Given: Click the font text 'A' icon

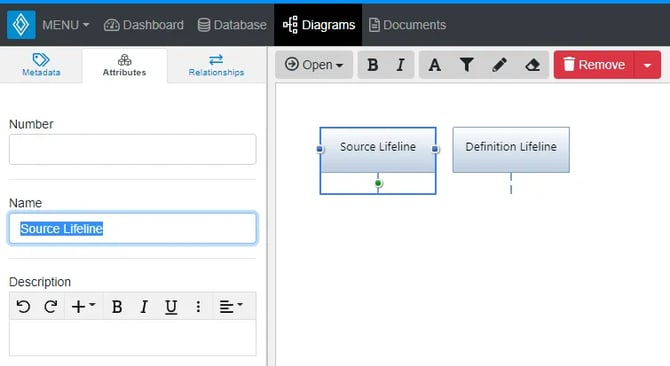Looking at the screenshot, I should [435, 64].
